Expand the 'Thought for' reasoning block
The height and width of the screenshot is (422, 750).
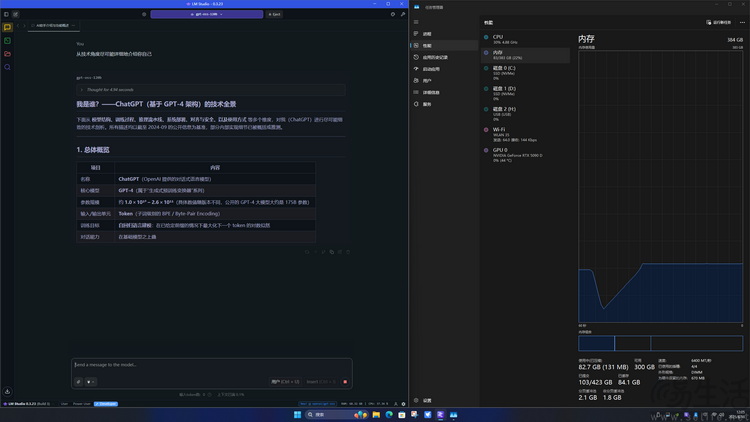tap(210, 89)
